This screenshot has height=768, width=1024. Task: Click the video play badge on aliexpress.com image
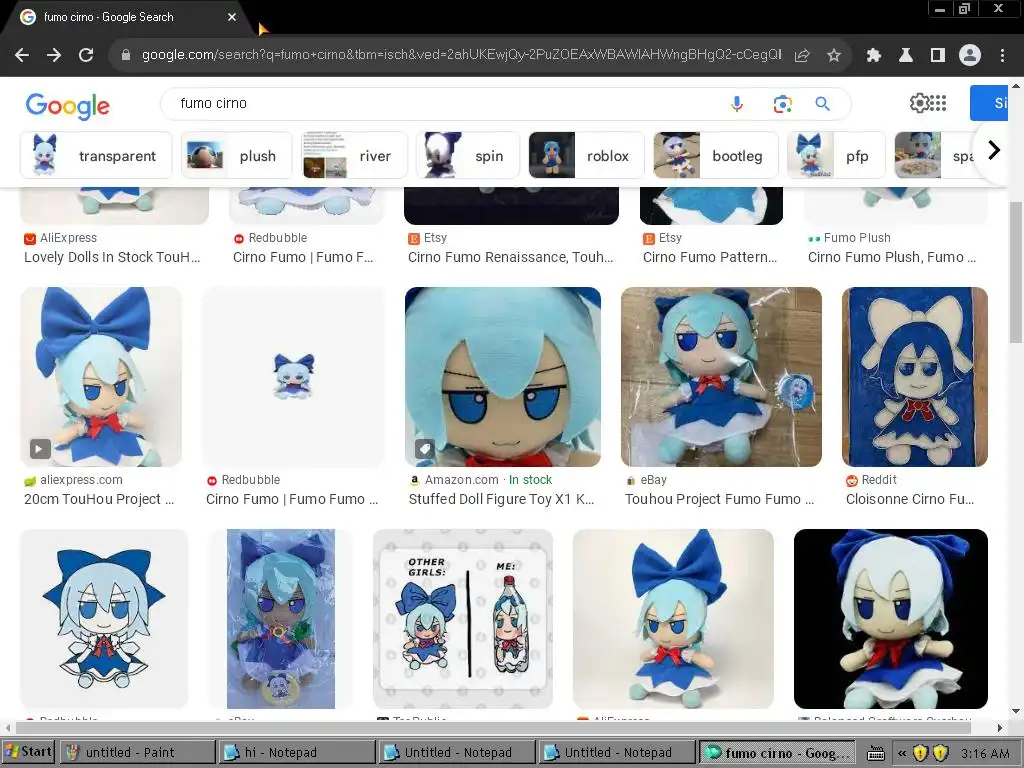[x=40, y=449]
